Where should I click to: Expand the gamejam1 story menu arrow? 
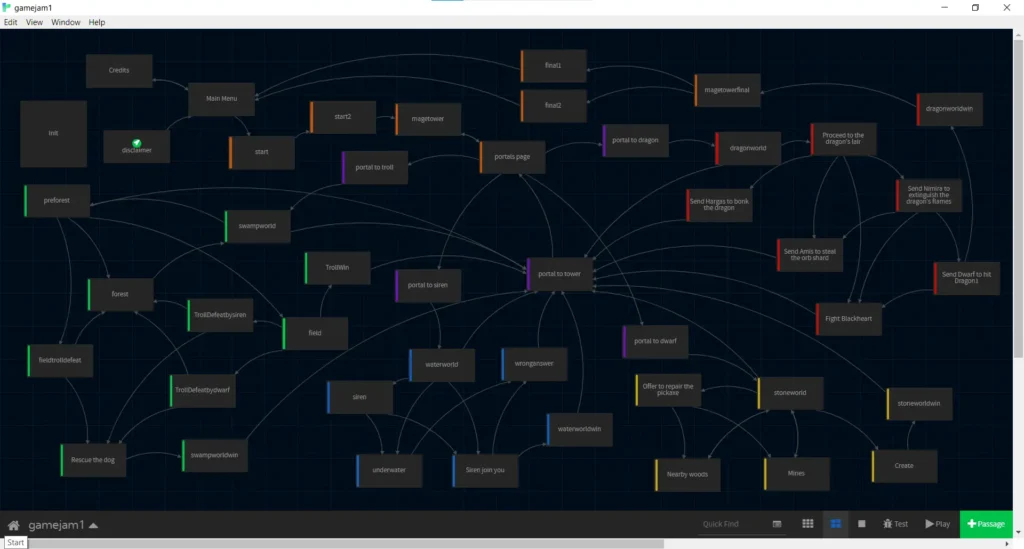point(94,525)
